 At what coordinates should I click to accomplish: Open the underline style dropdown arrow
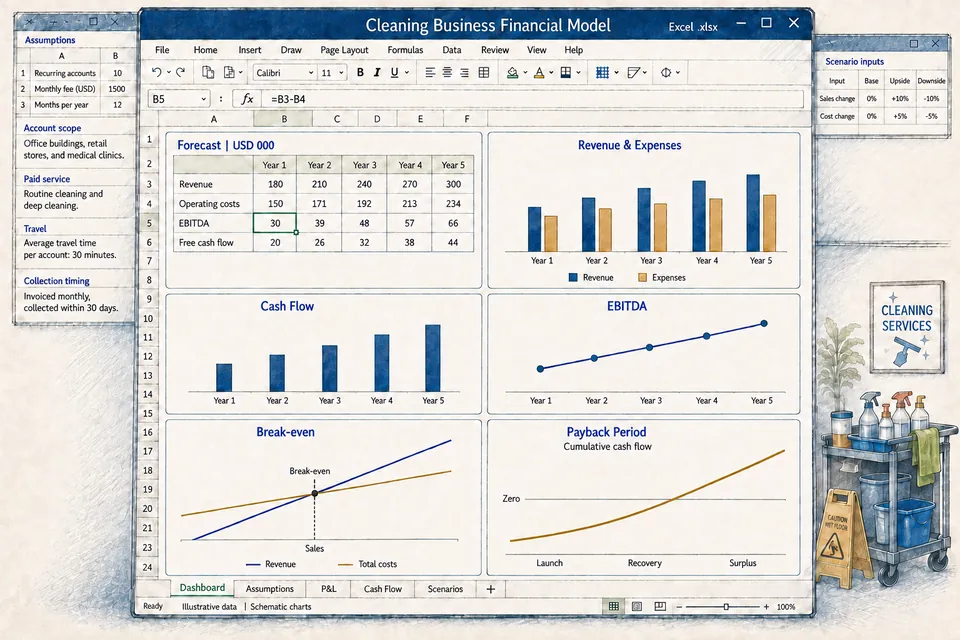pyautogui.click(x=407, y=73)
